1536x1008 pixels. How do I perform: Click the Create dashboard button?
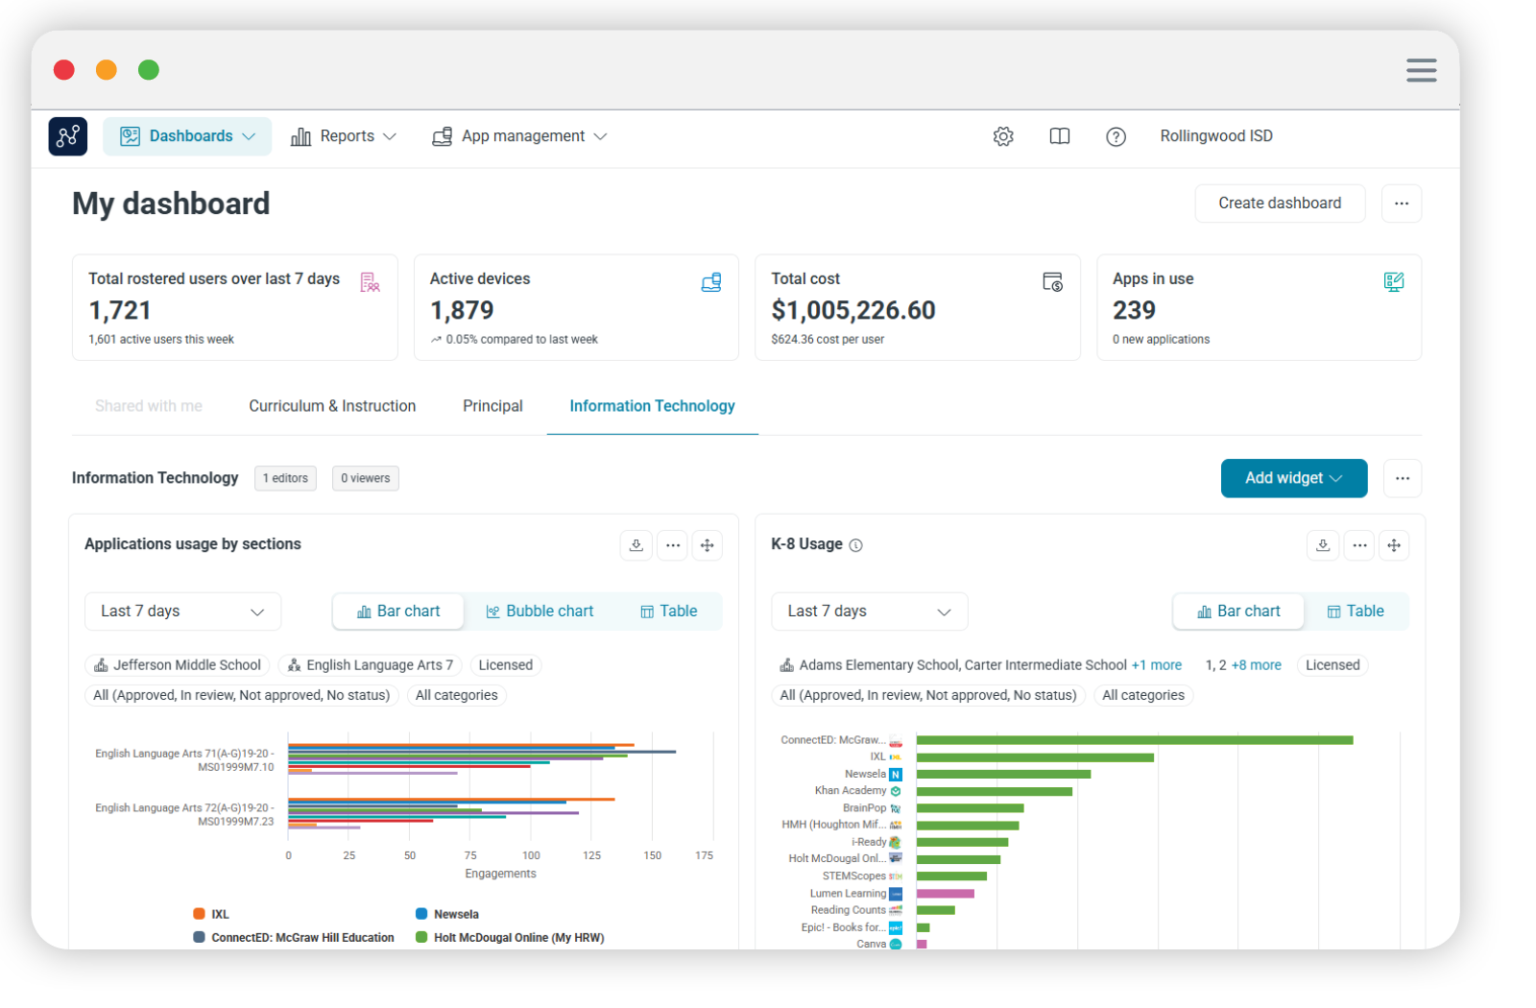pos(1279,203)
